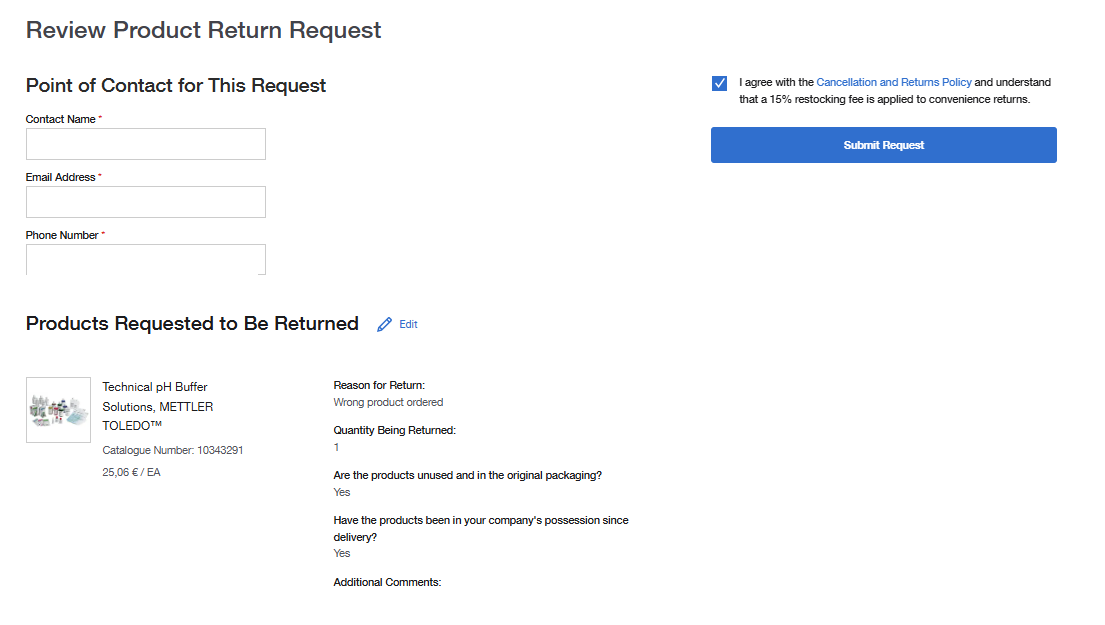Click inside the Contact Name field
Viewport: 1105px width, 625px height.
pos(145,143)
